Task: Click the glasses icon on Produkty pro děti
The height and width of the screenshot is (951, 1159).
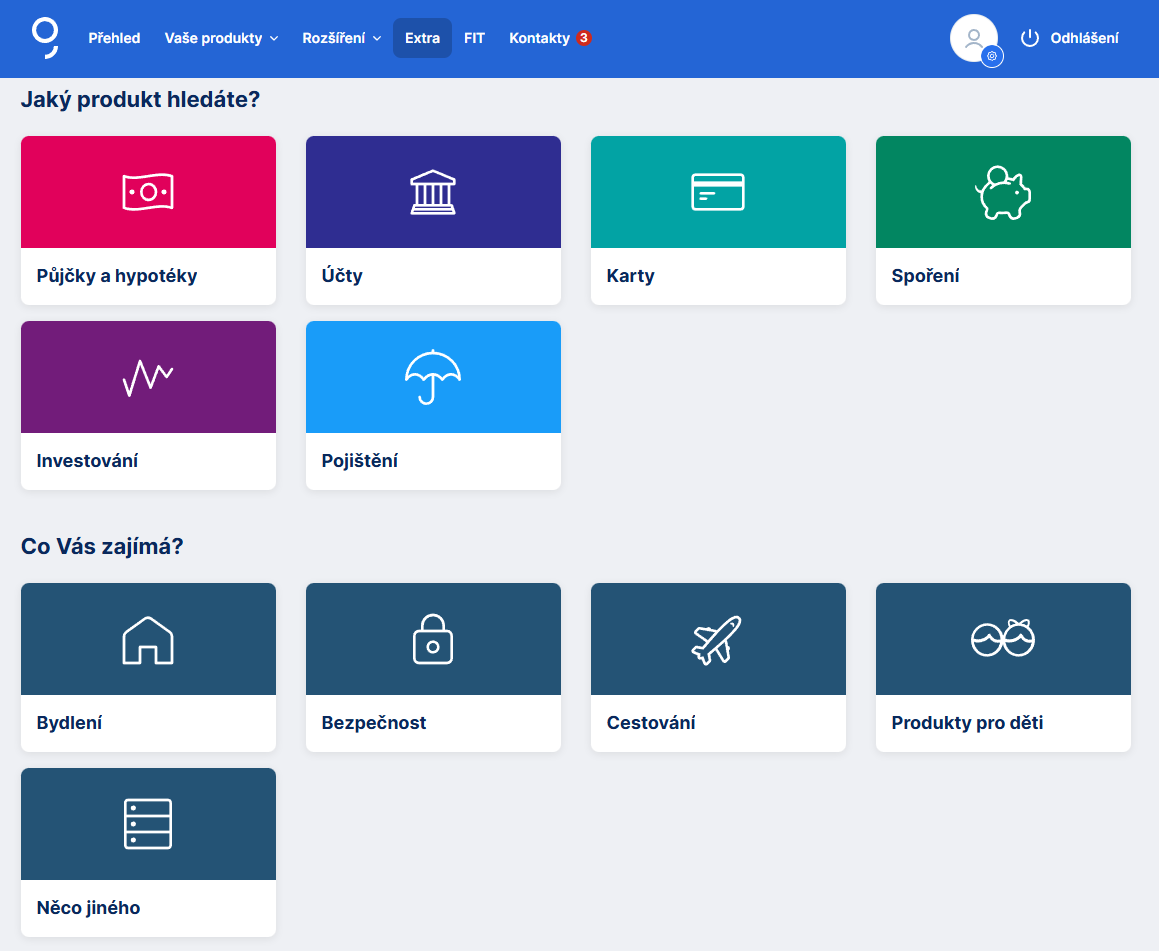Action: click(1003, 638)
